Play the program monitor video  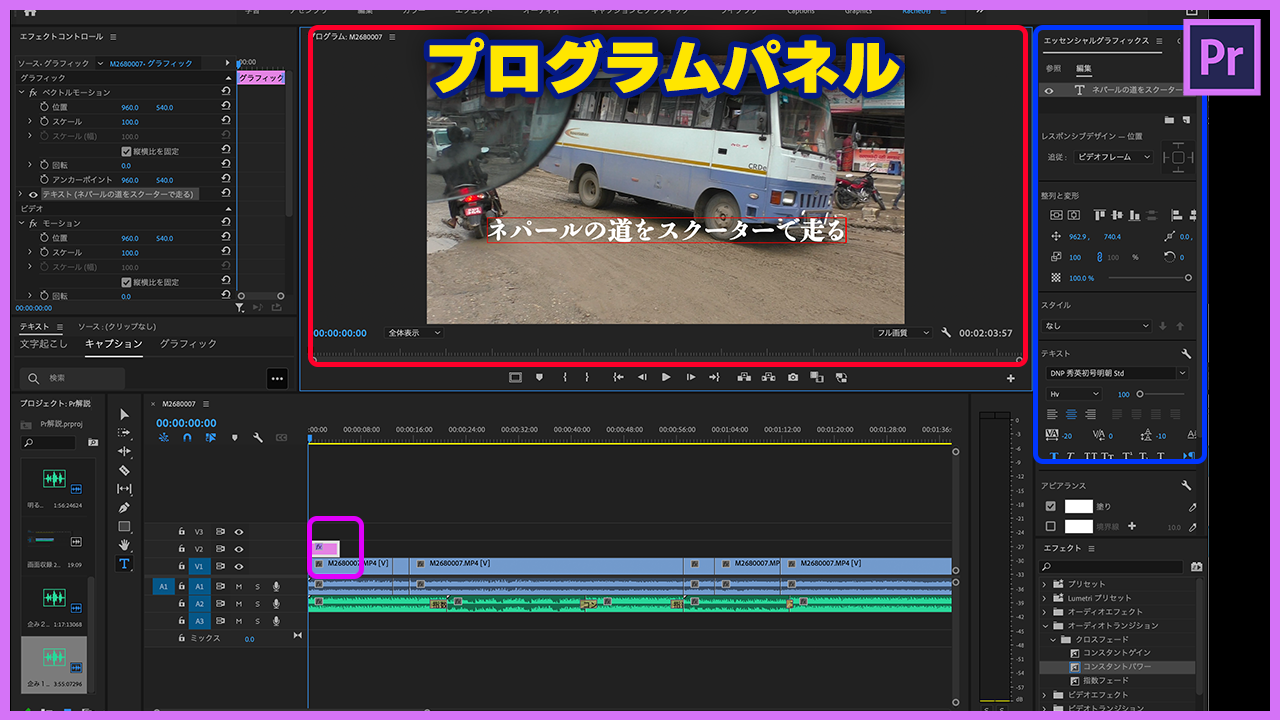click(666, 377)
